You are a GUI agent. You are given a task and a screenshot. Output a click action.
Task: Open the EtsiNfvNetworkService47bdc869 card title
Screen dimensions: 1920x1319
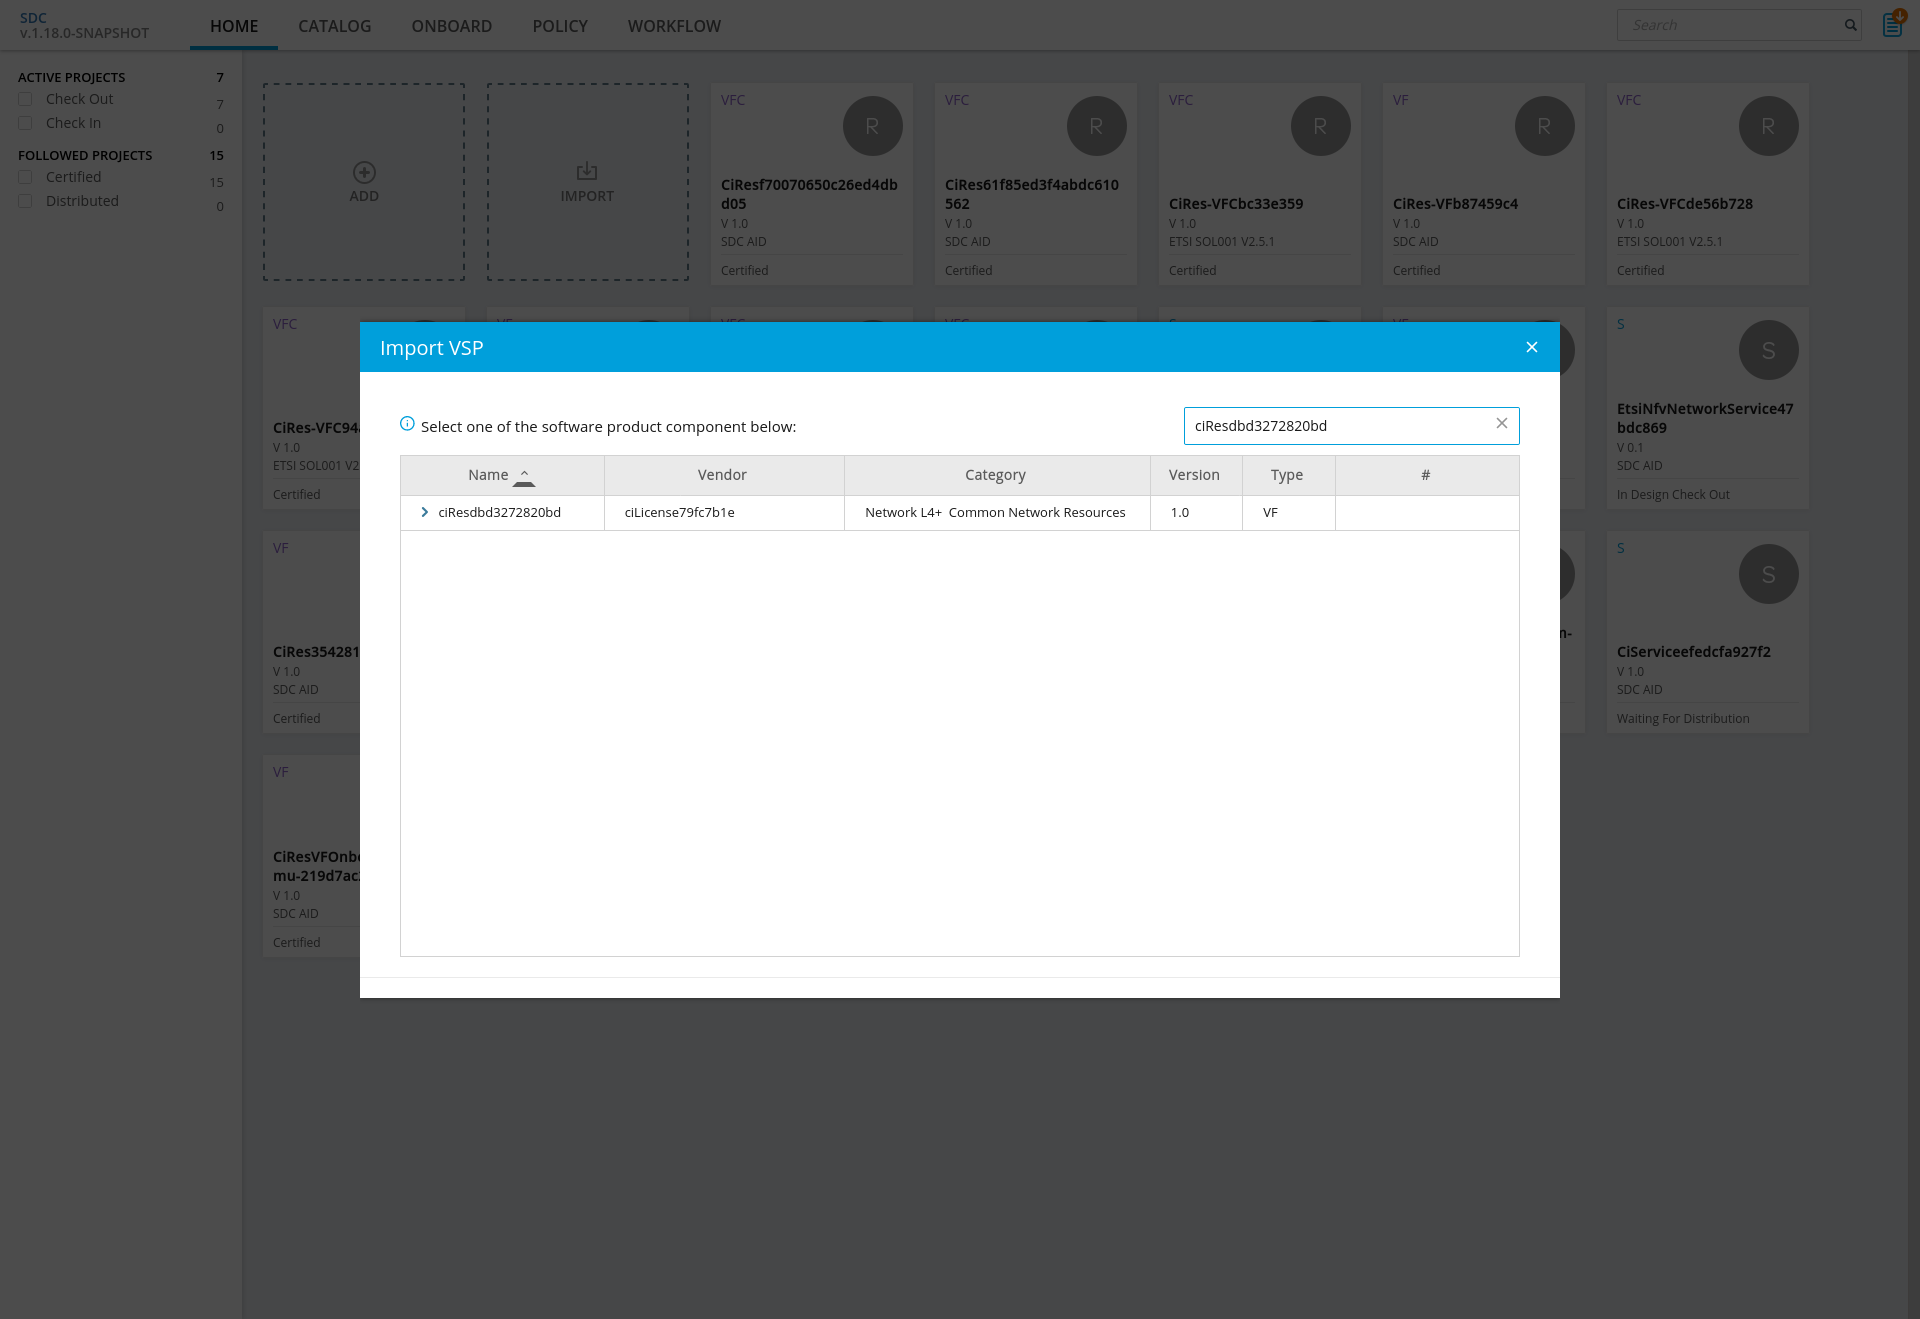tap(1705, 418)
